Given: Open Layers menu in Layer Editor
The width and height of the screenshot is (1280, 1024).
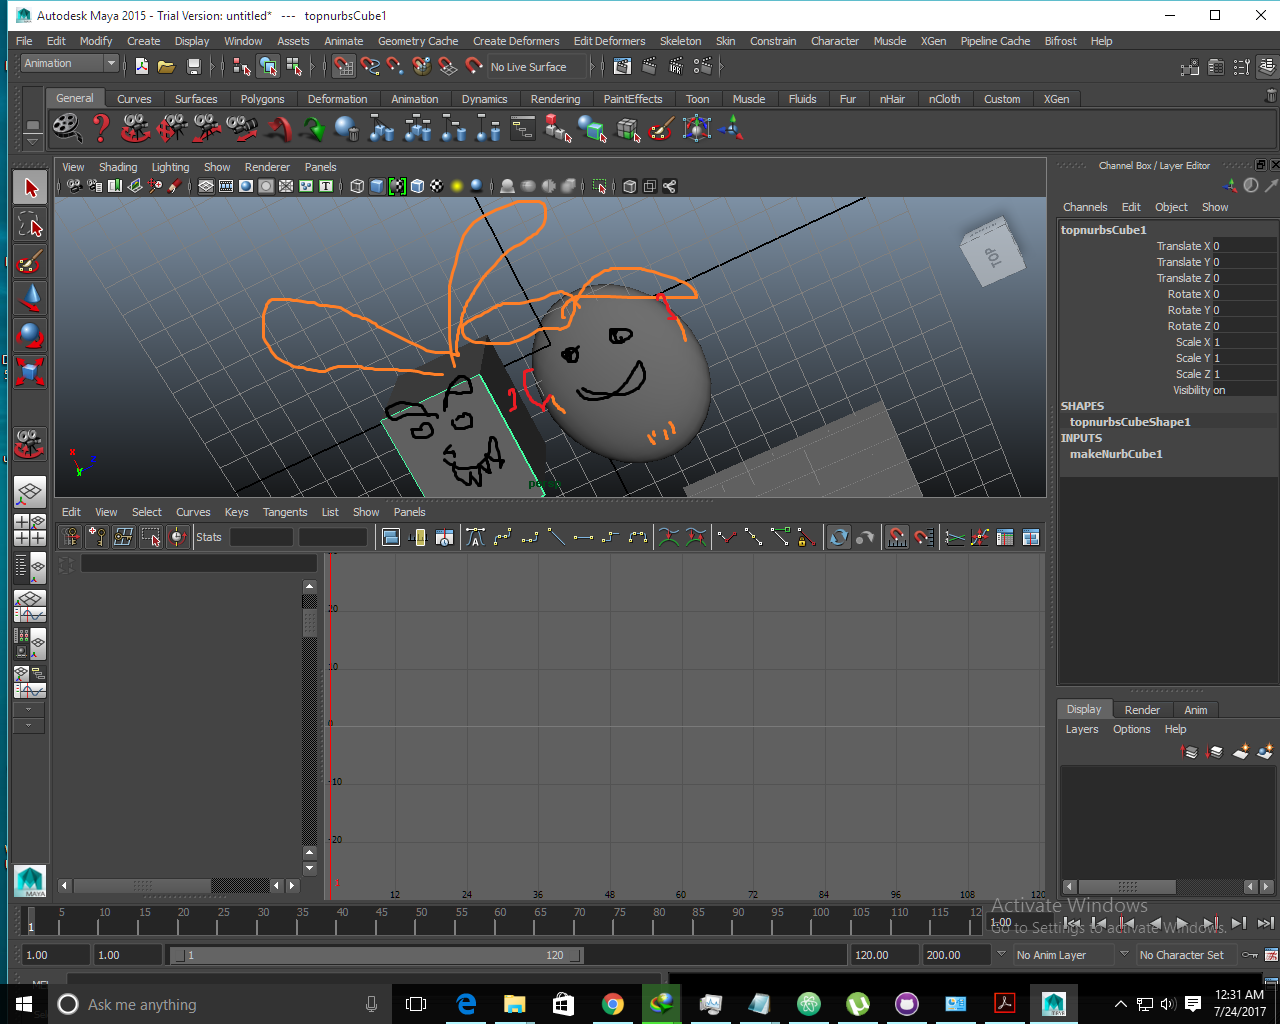Looking at the screenshot, I should pos(1082,729).
